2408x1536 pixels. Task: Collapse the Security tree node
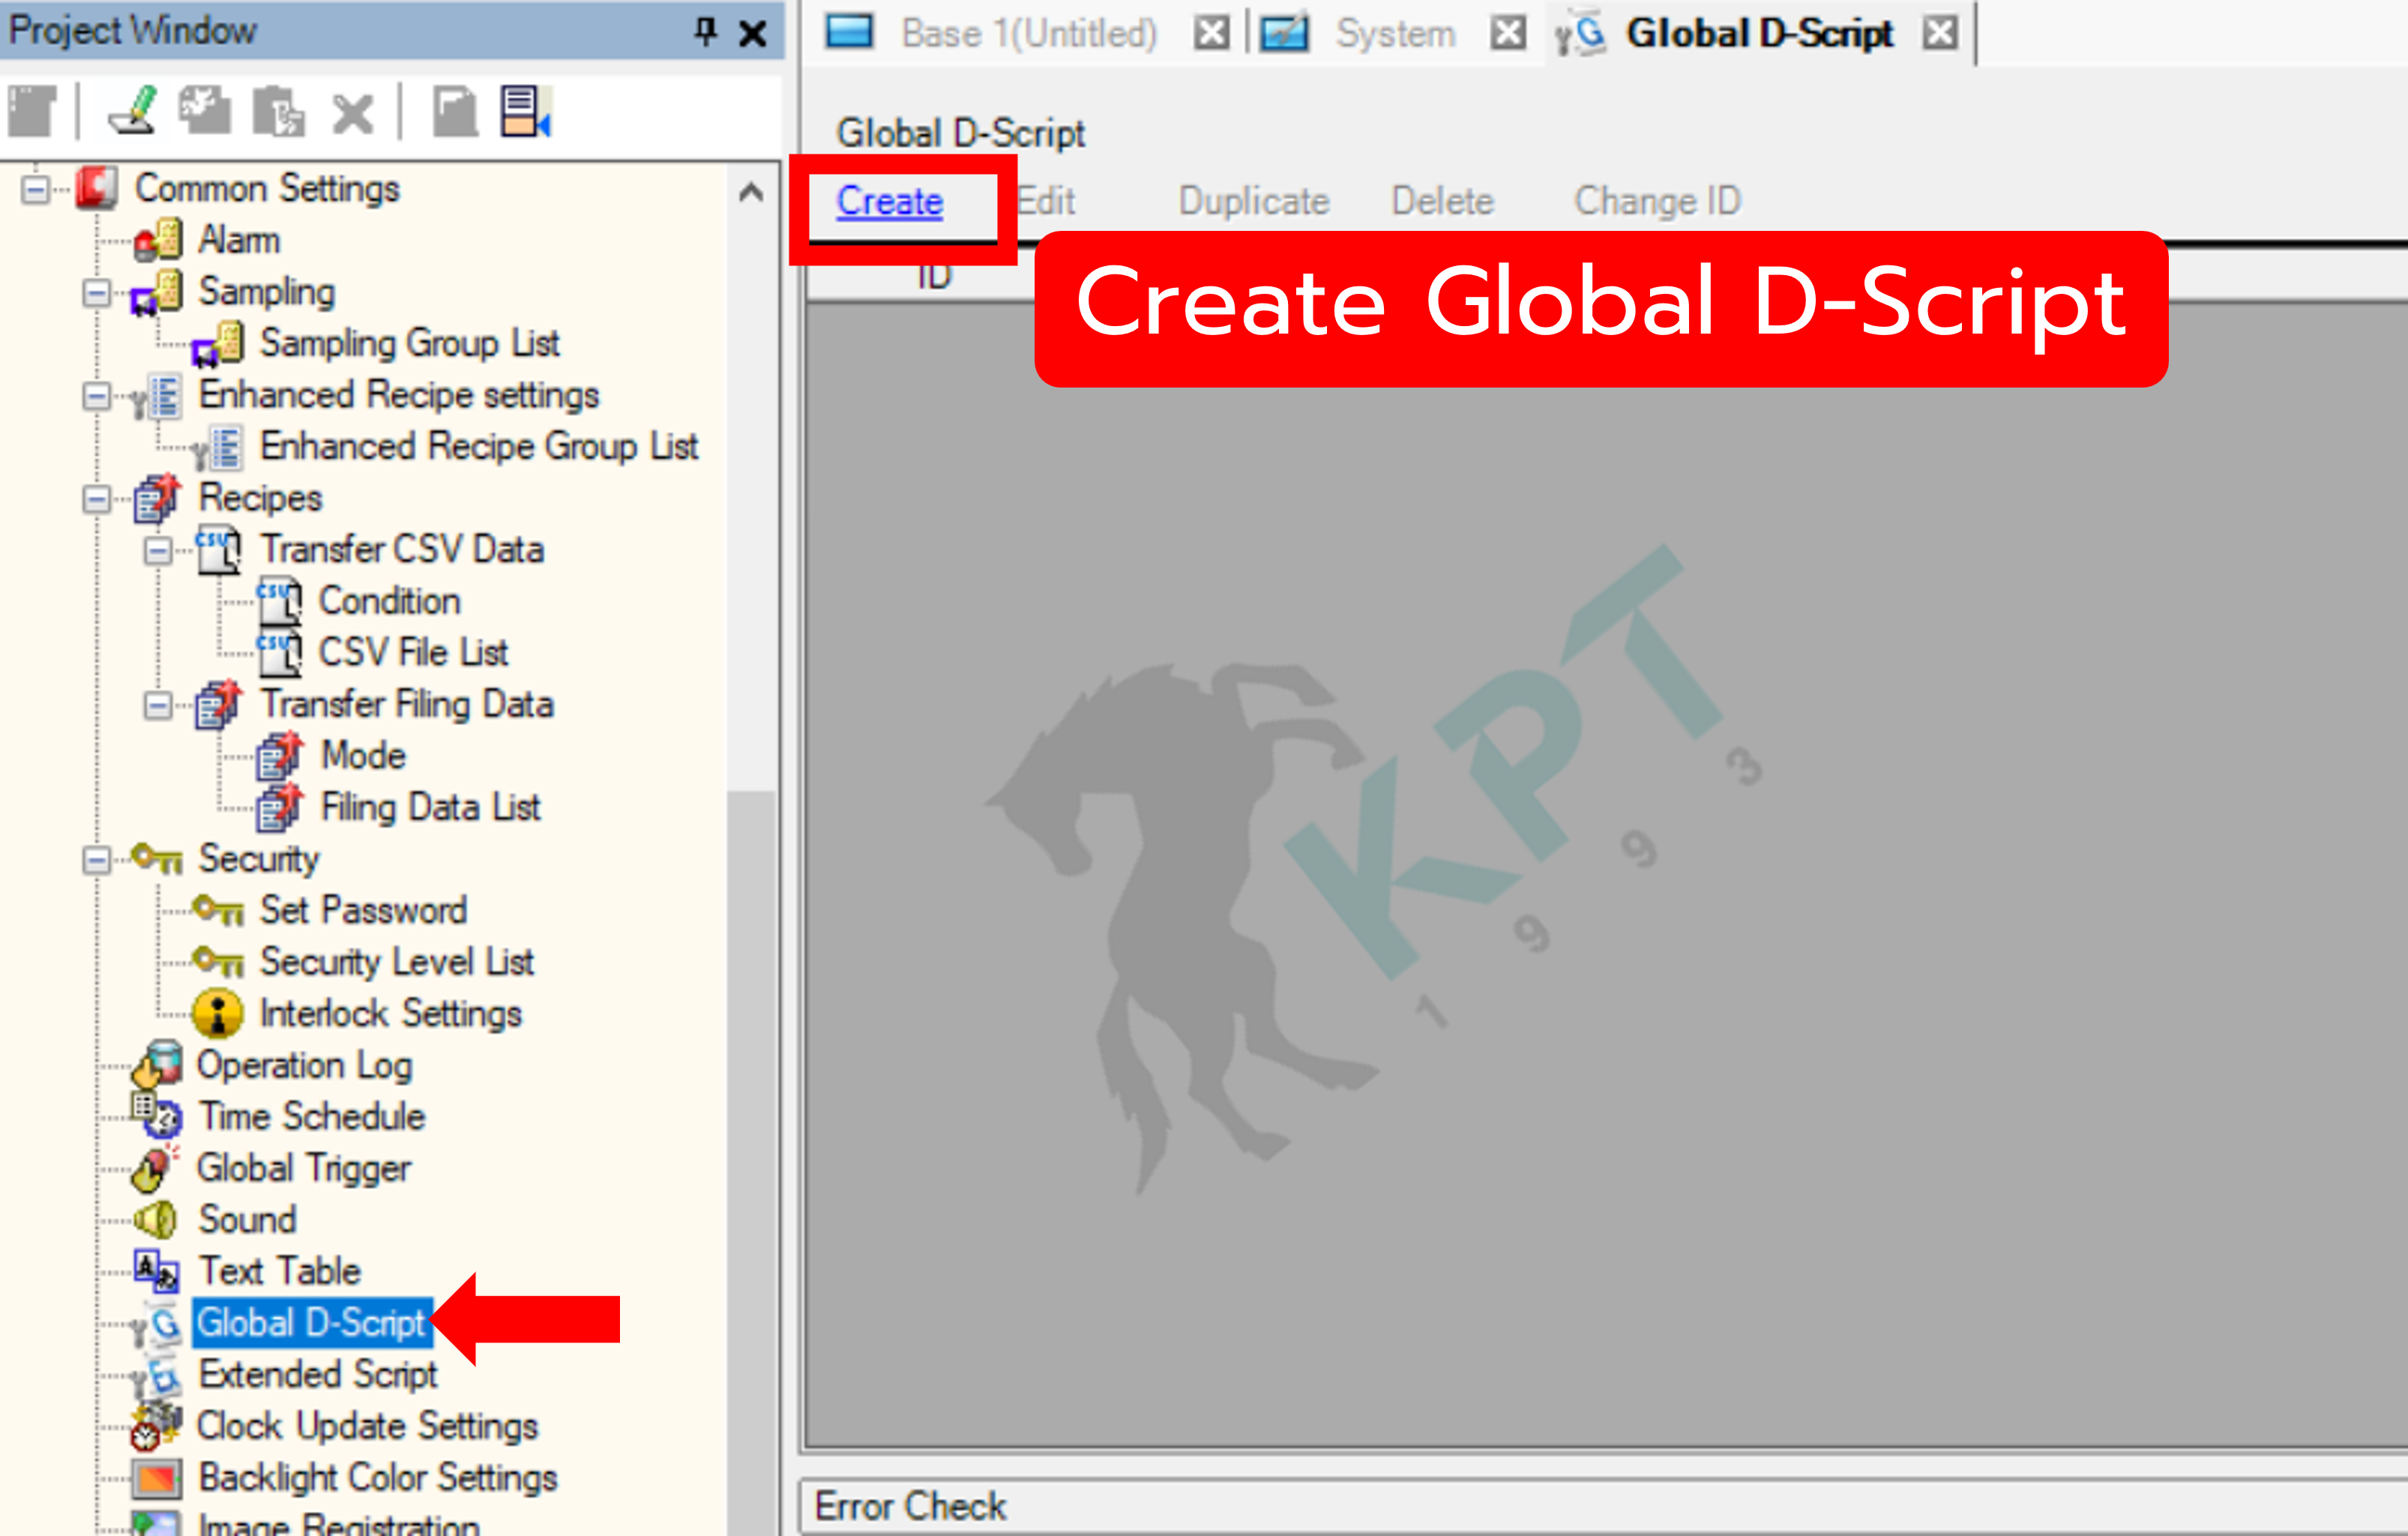tap(97, 860)
